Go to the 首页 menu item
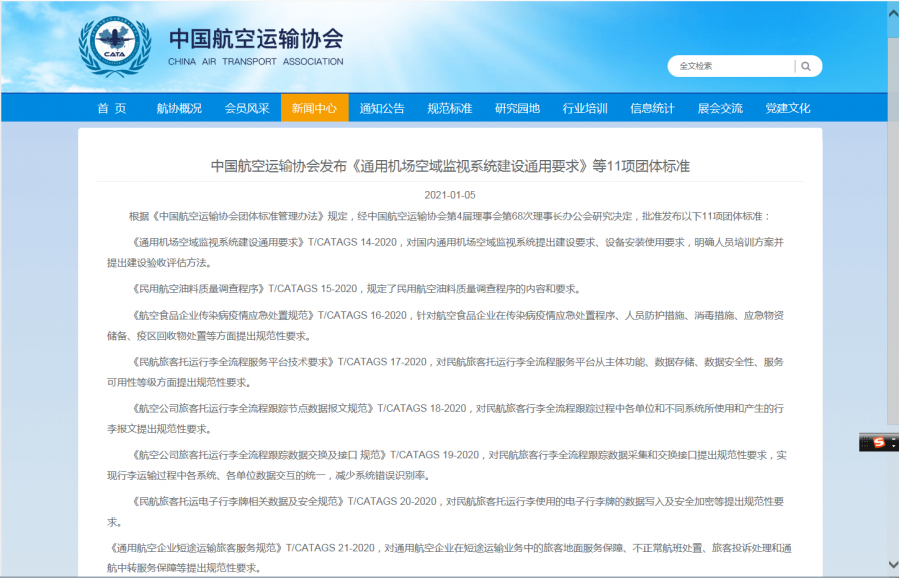This screenshot has height=578, width=899. 113,107
